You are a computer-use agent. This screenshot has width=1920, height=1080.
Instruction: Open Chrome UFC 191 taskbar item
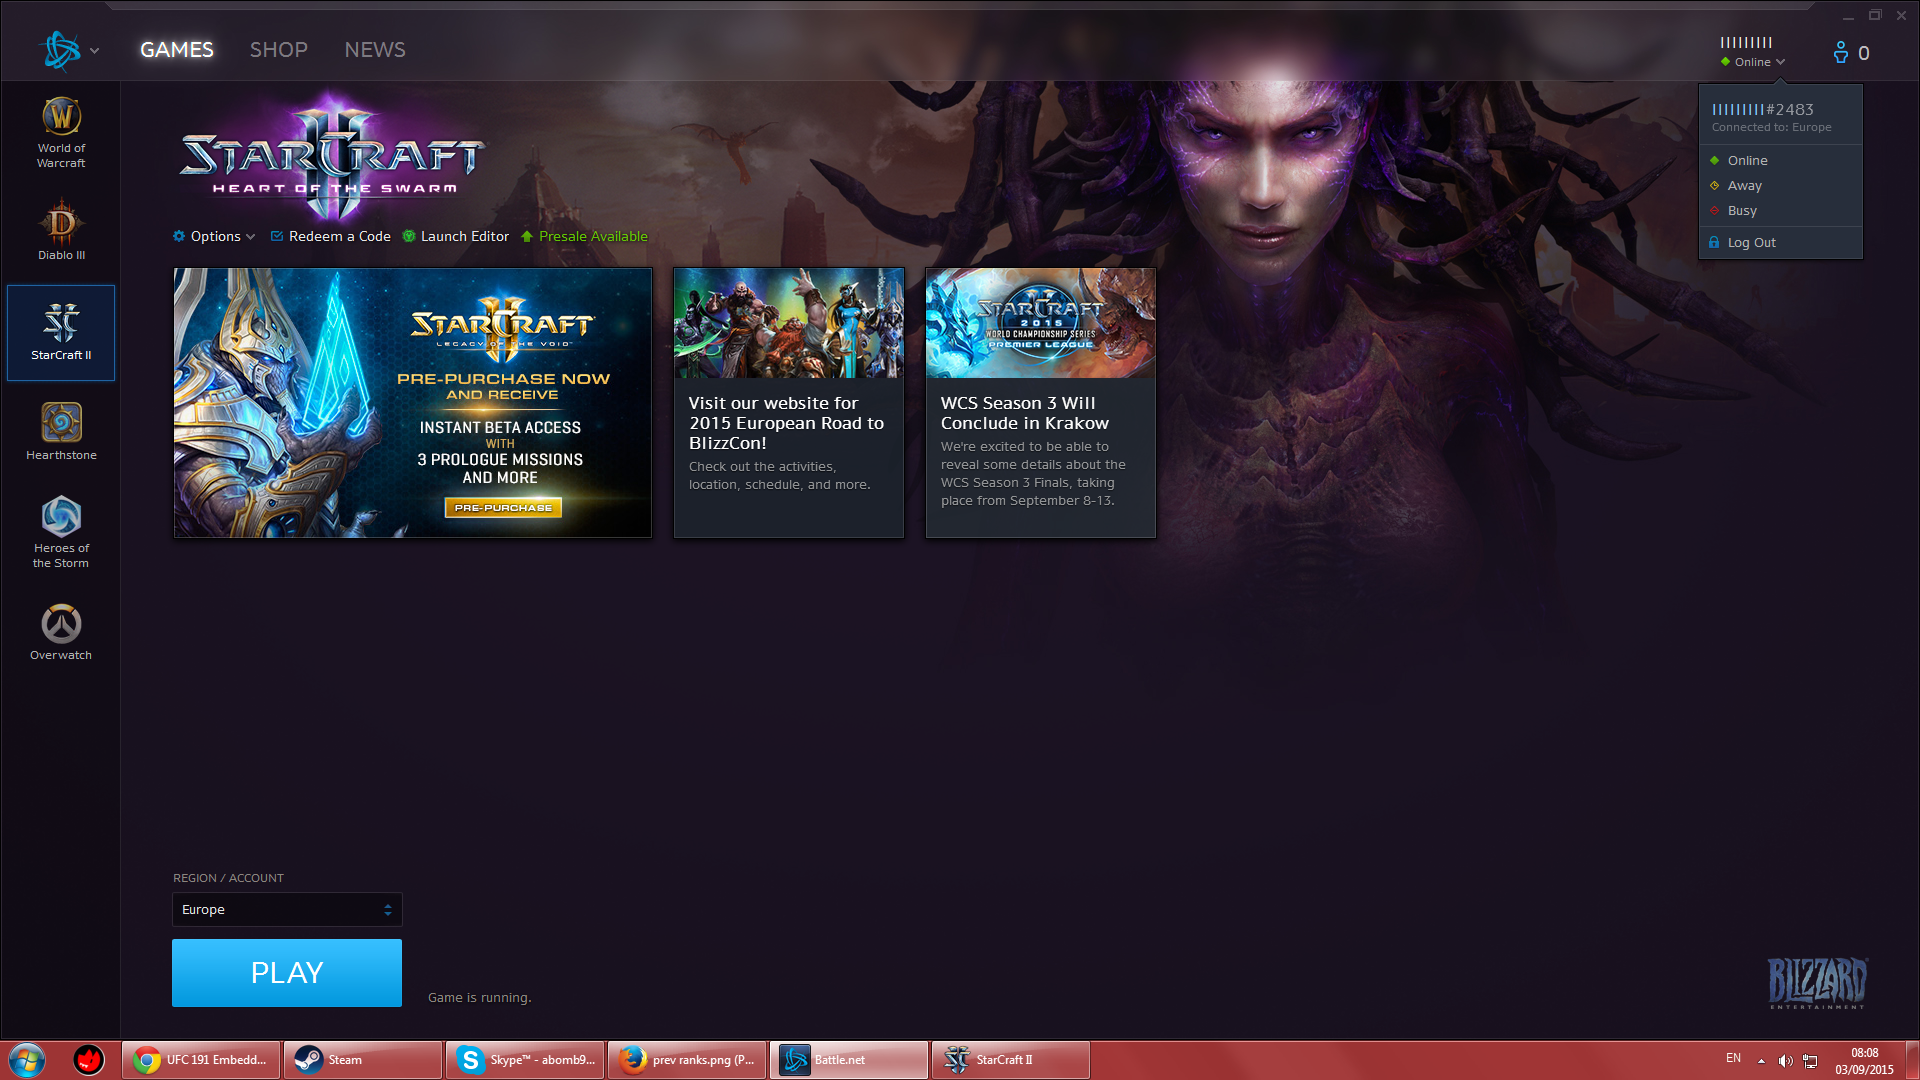click(x=201, y=1059)
